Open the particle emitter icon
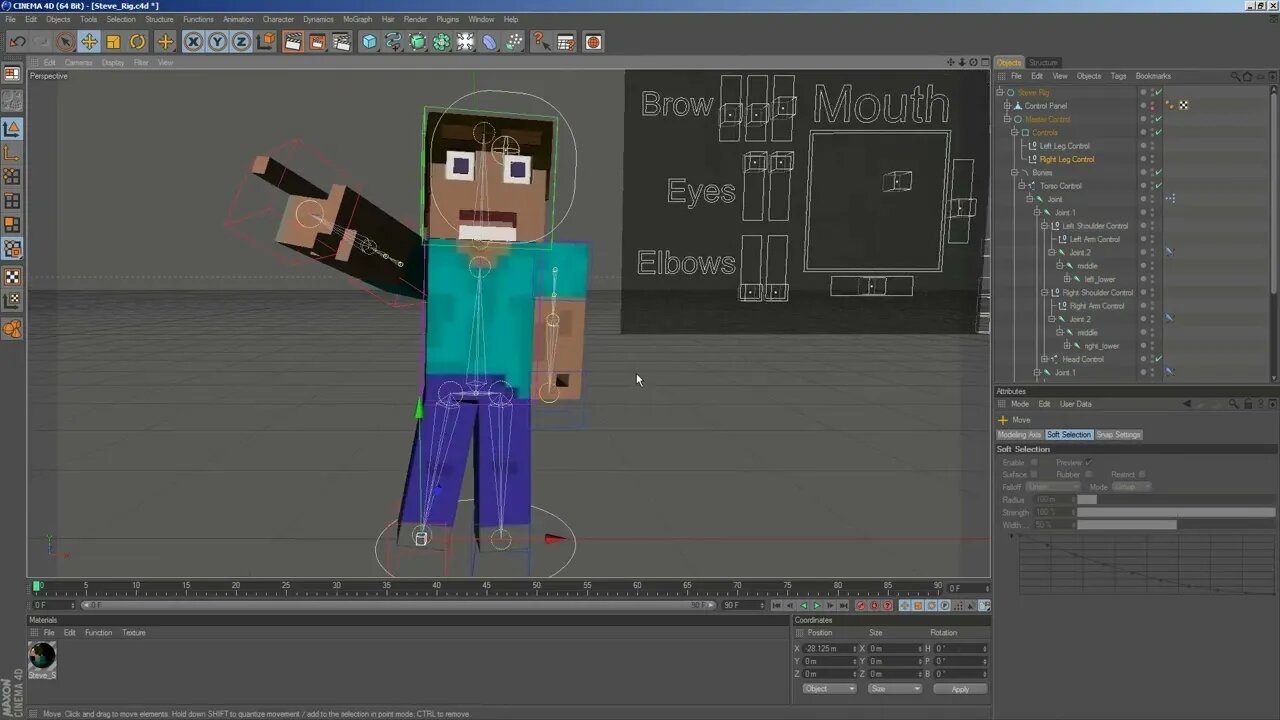This screenshot has height=720, width=1280. (514, 42)
